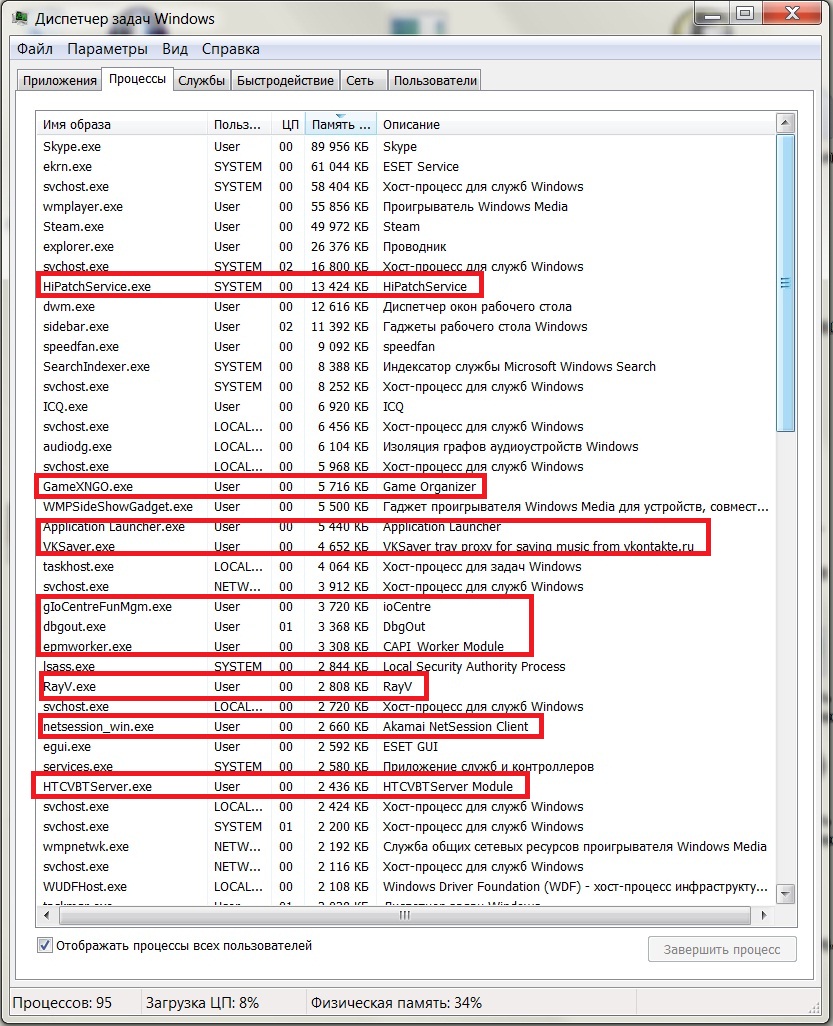
Task: Open the Вид menu
Action: coord(175,49)
